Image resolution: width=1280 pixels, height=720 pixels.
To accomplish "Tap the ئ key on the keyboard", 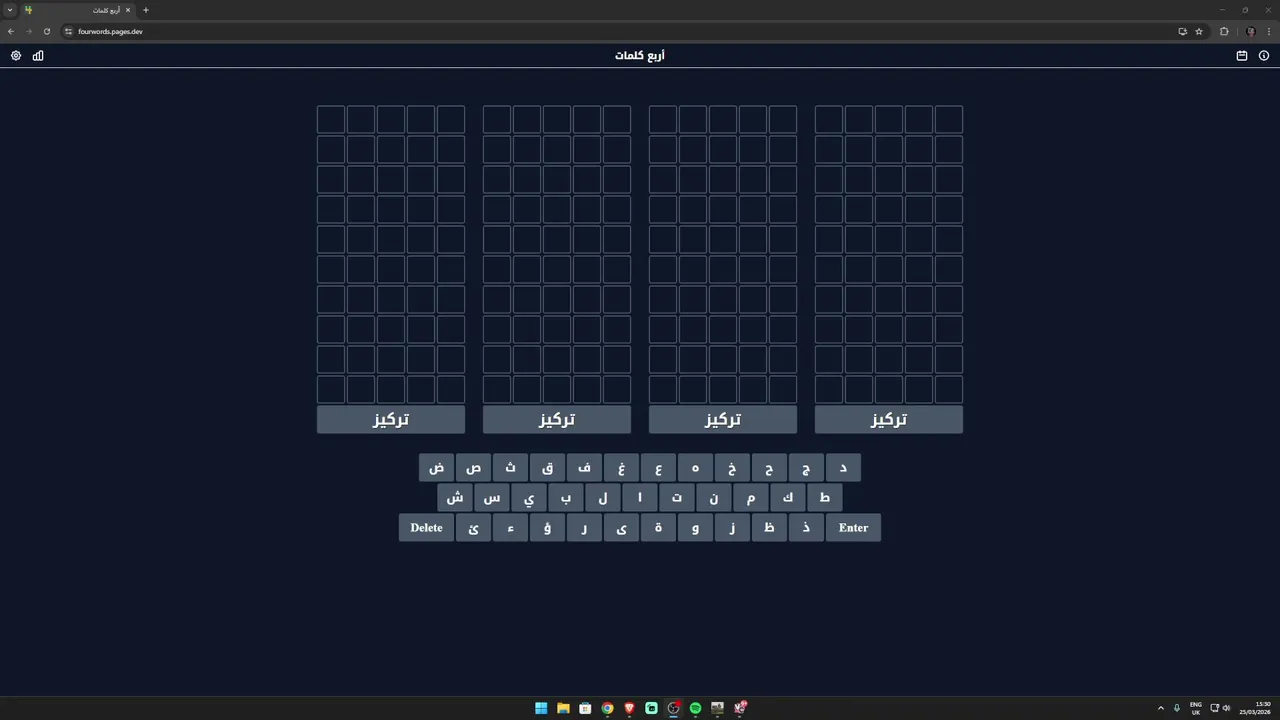I will [473, 528].
